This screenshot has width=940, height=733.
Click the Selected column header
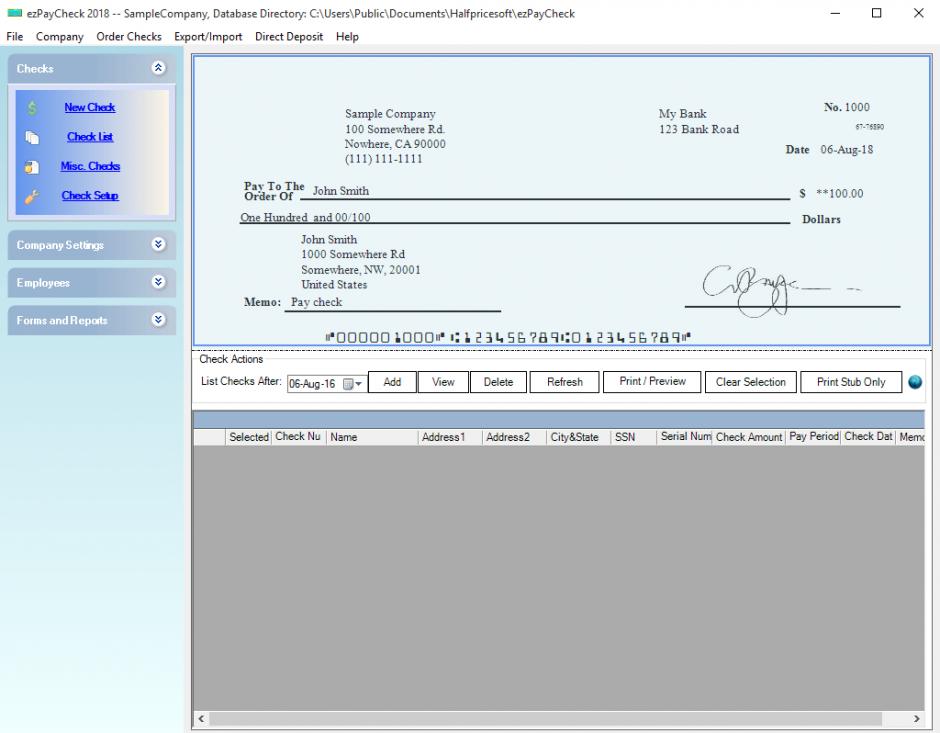(x=249, y=437)
